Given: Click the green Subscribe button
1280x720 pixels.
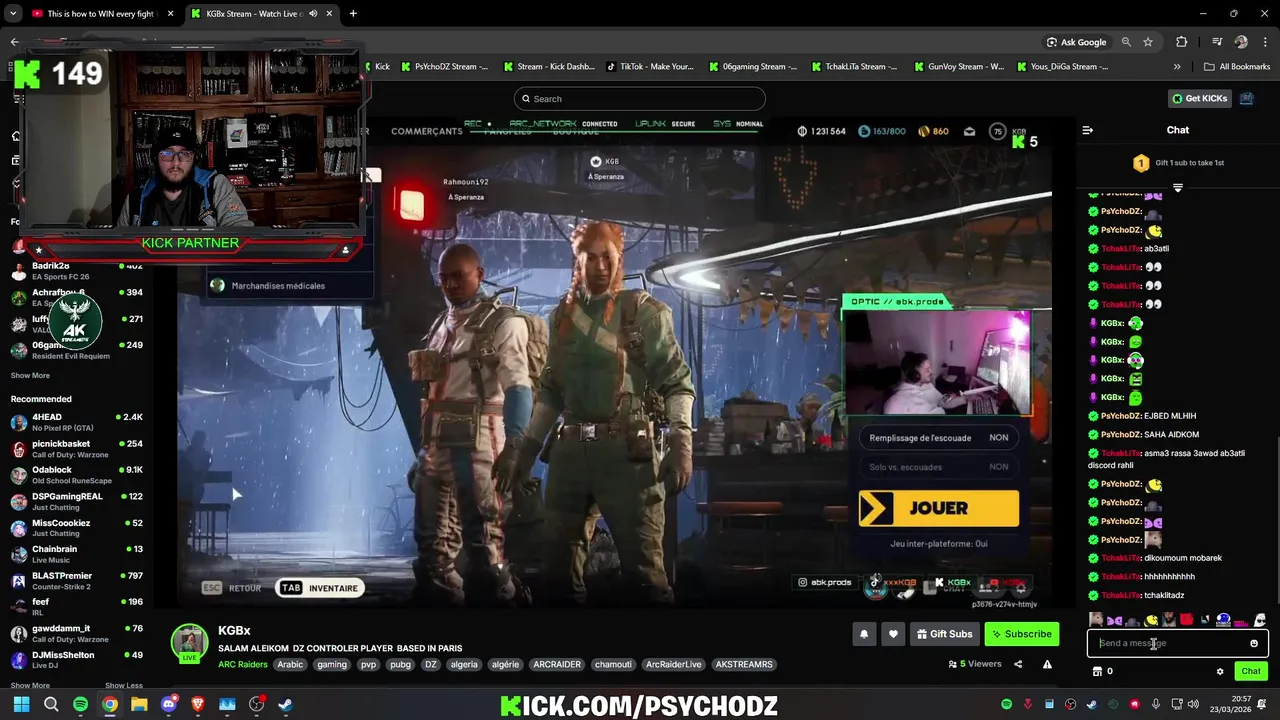Looking at the screenshot, I should 1022,634.
